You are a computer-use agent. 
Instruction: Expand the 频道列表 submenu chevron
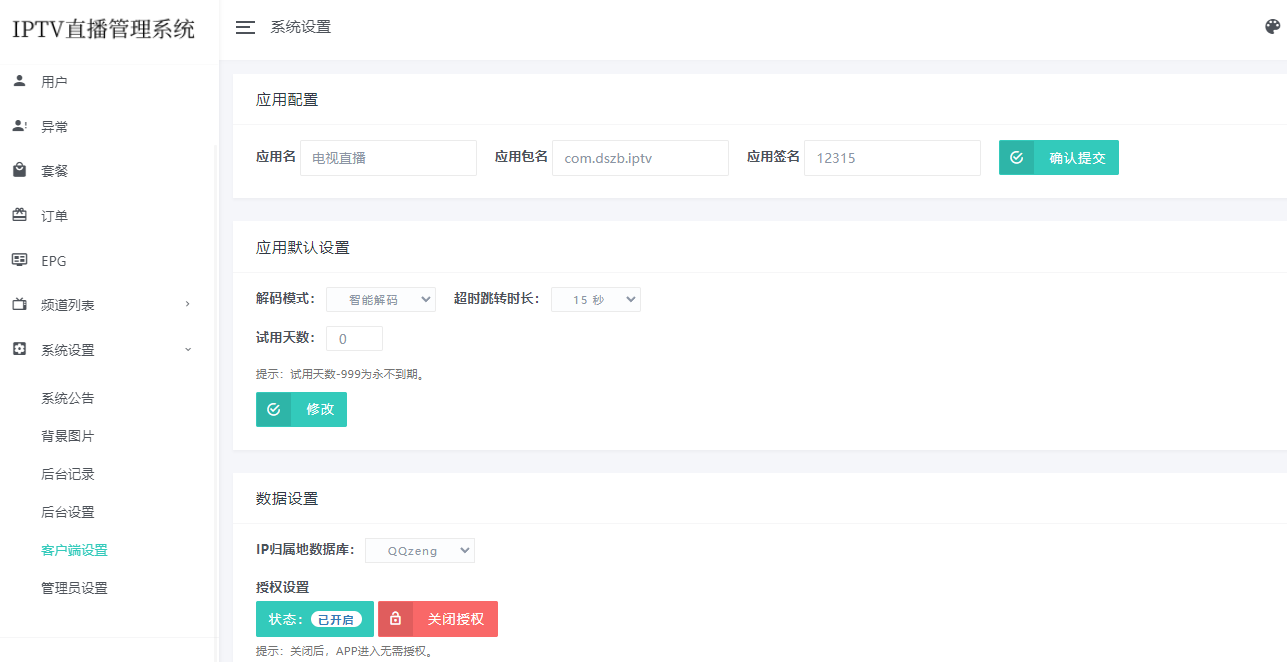188,305
